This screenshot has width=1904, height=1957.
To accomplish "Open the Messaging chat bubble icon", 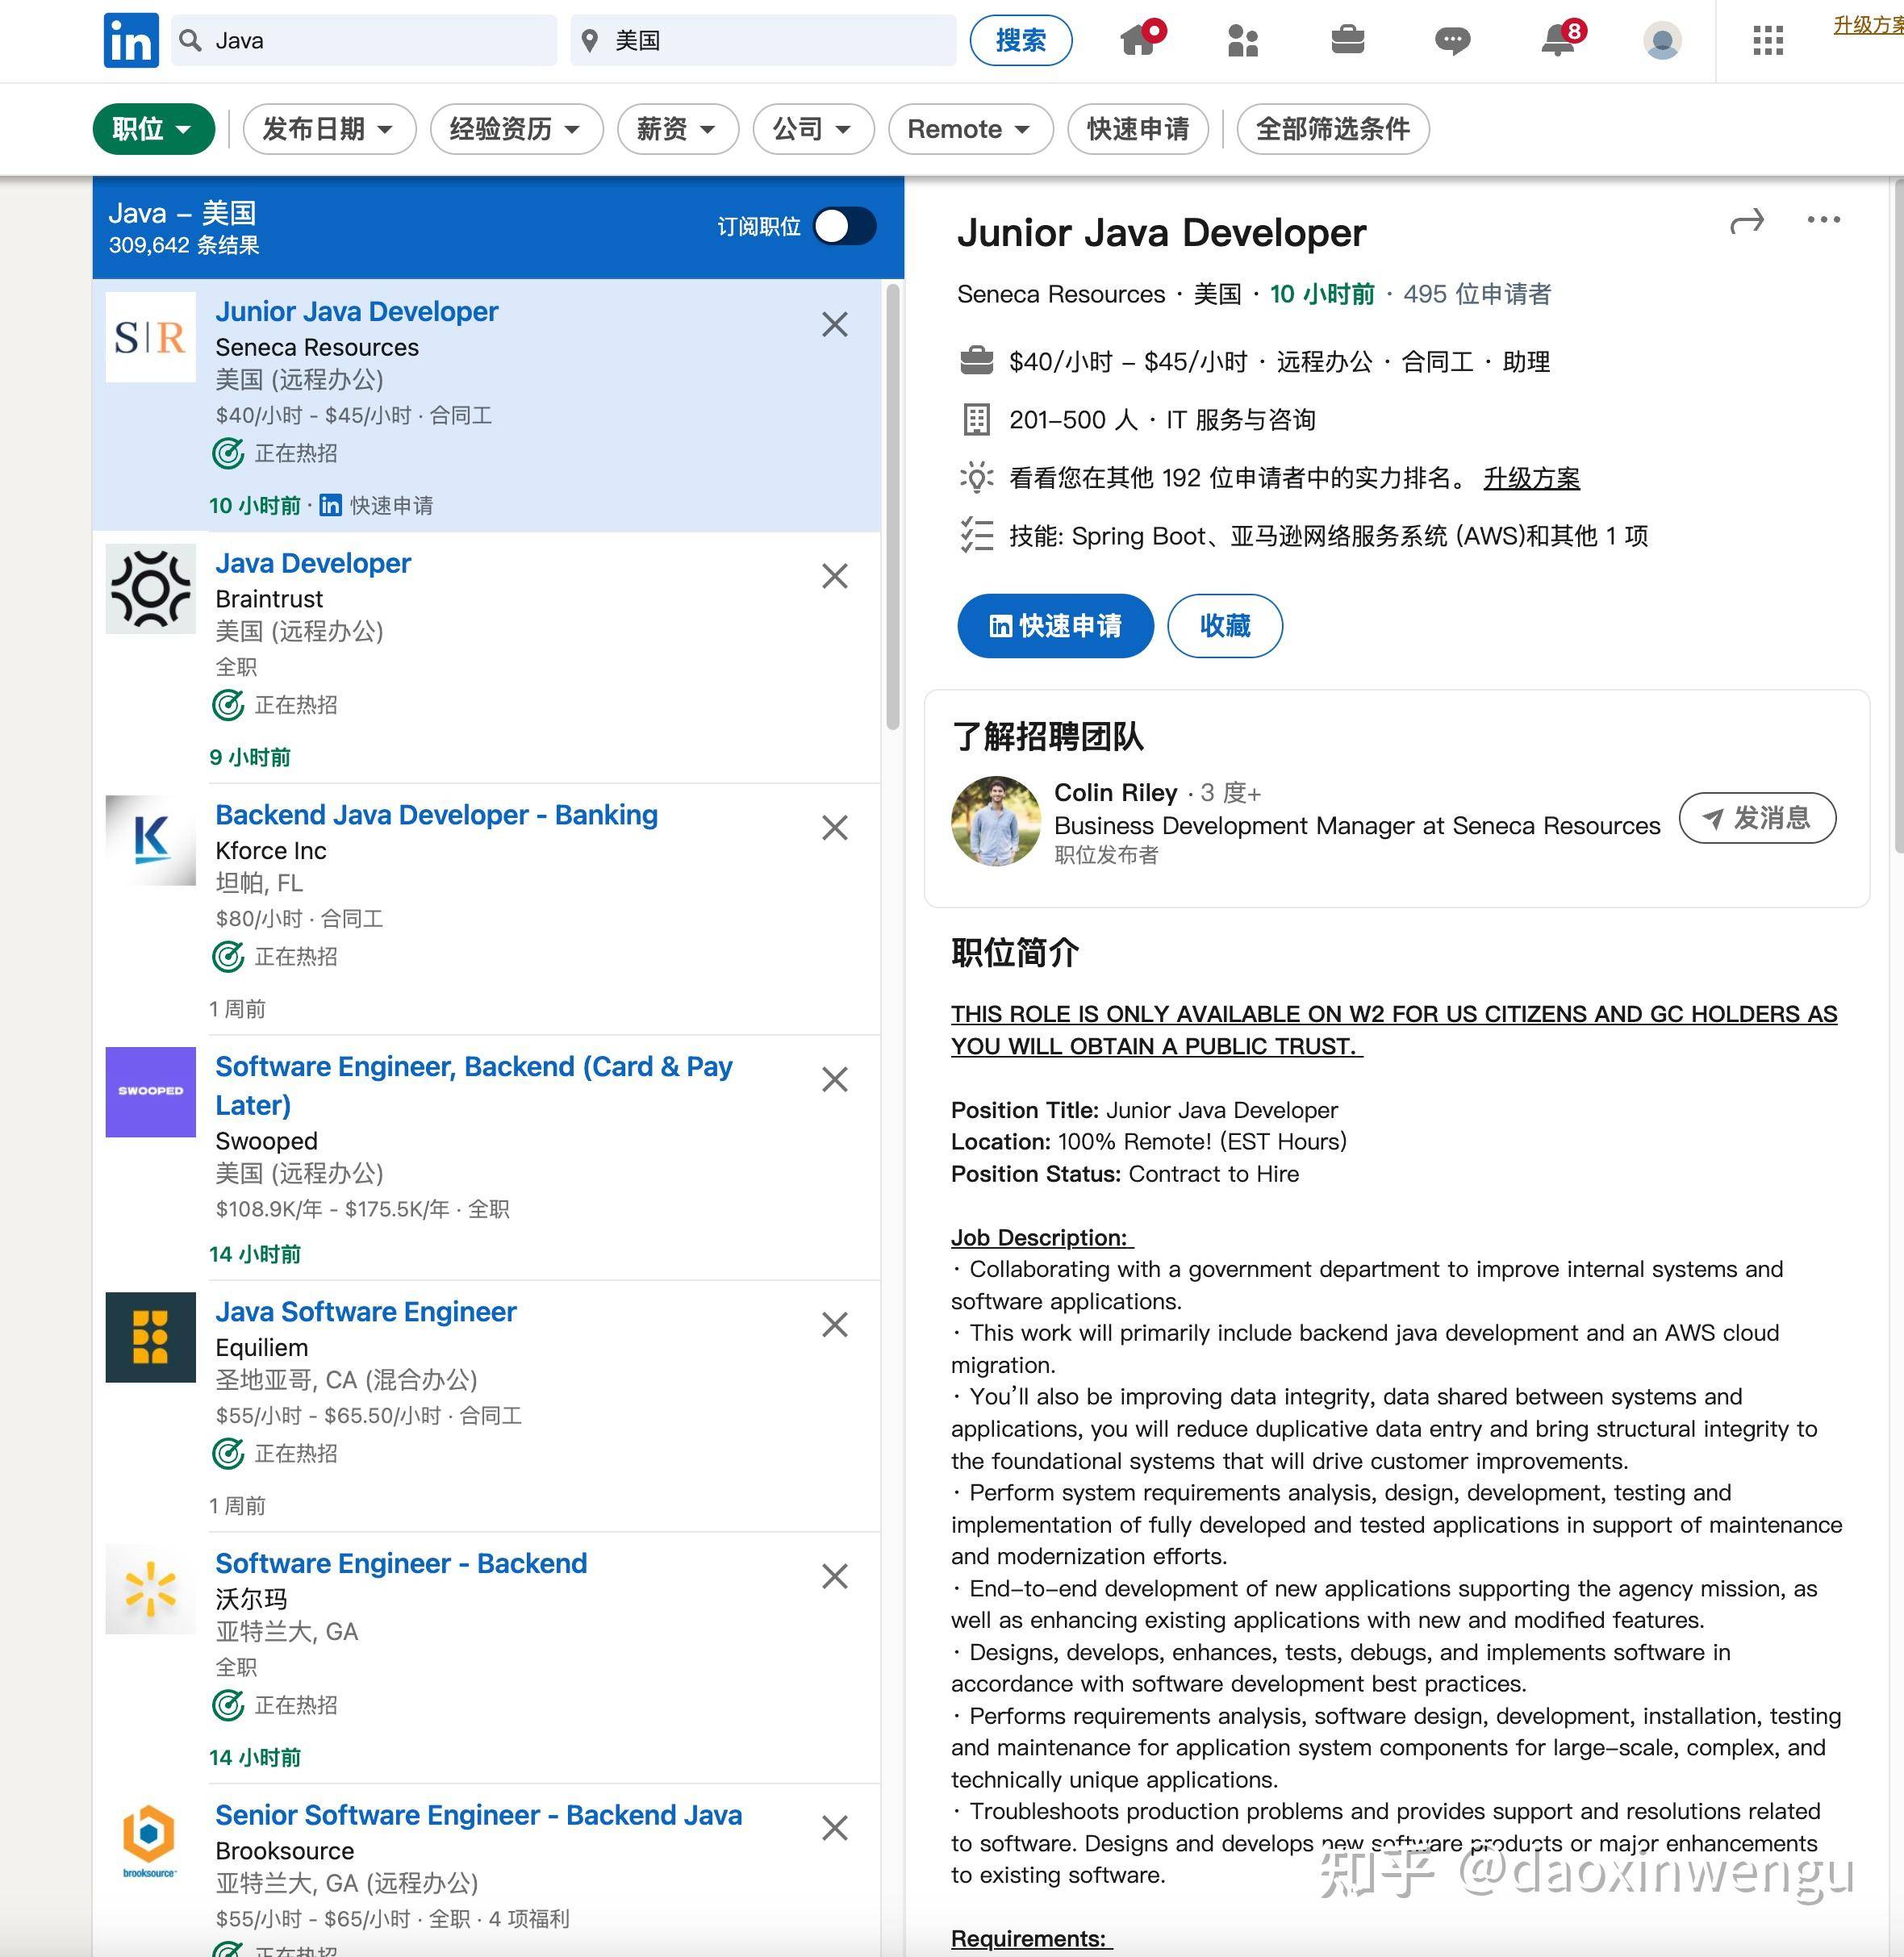I will 1452,40.
